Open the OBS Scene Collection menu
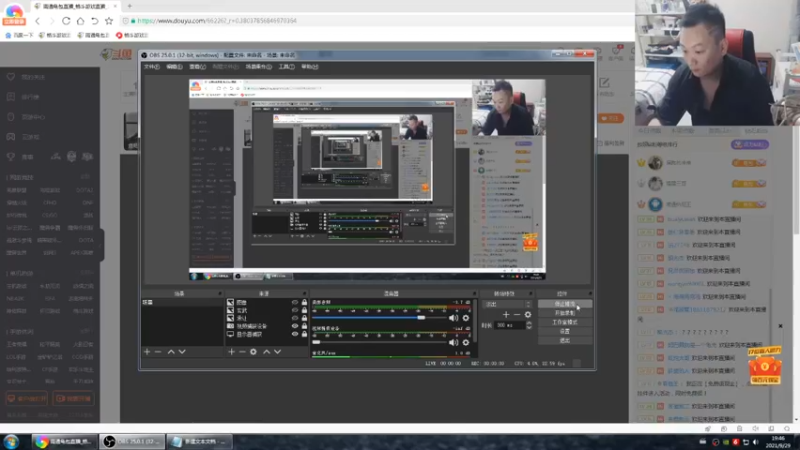This screenshot has height=450, width=800. [x=259, y=67]
